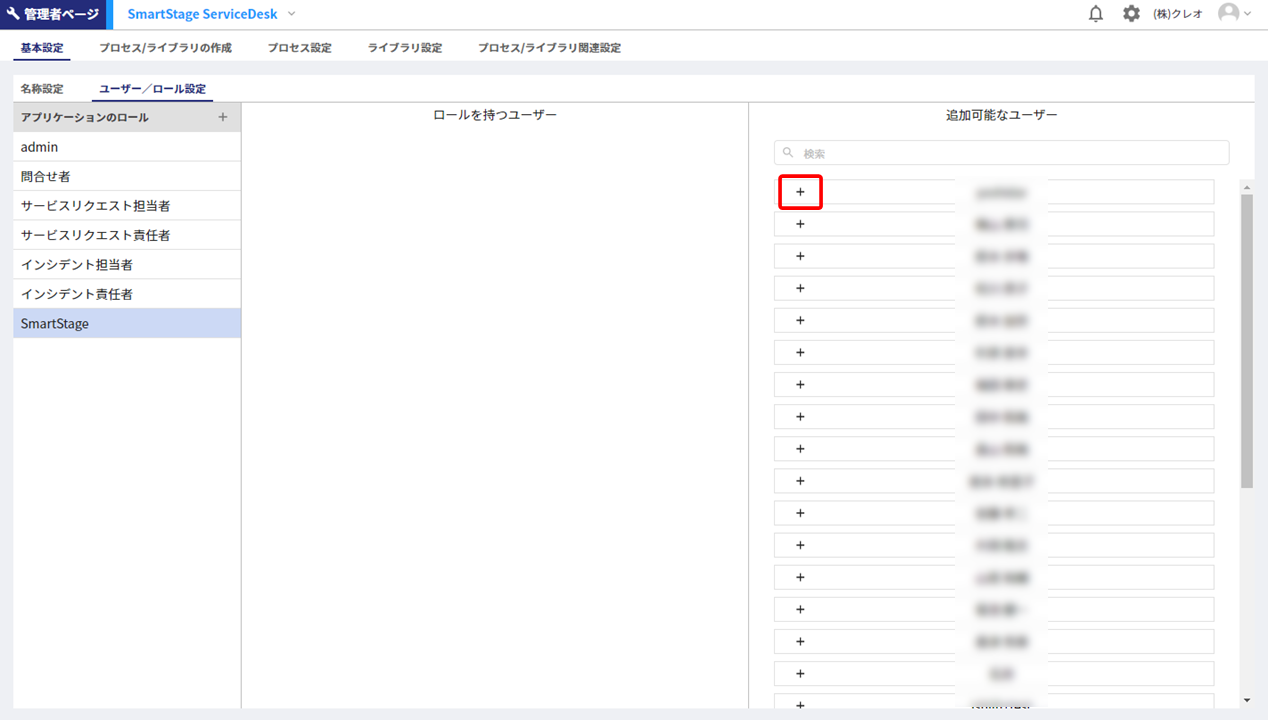
Task: Open the ライブラリ設定 tab
Action: pos(404,48)
